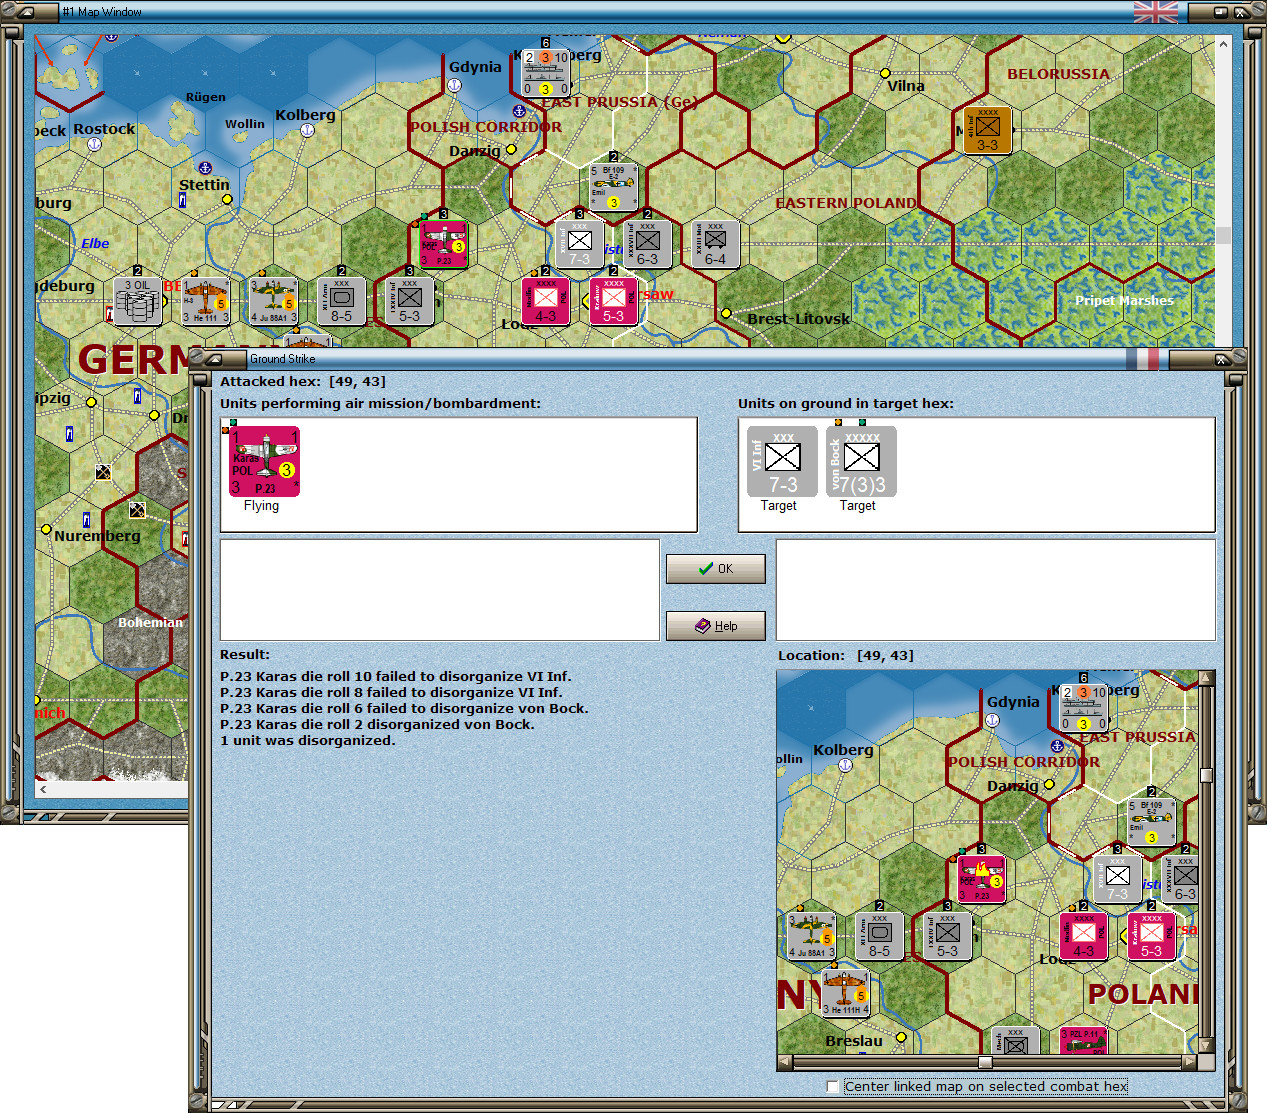The image size is (1267, 1113).
Task: Select the P.23 unit in location minimap
Action: click(981, 880)
